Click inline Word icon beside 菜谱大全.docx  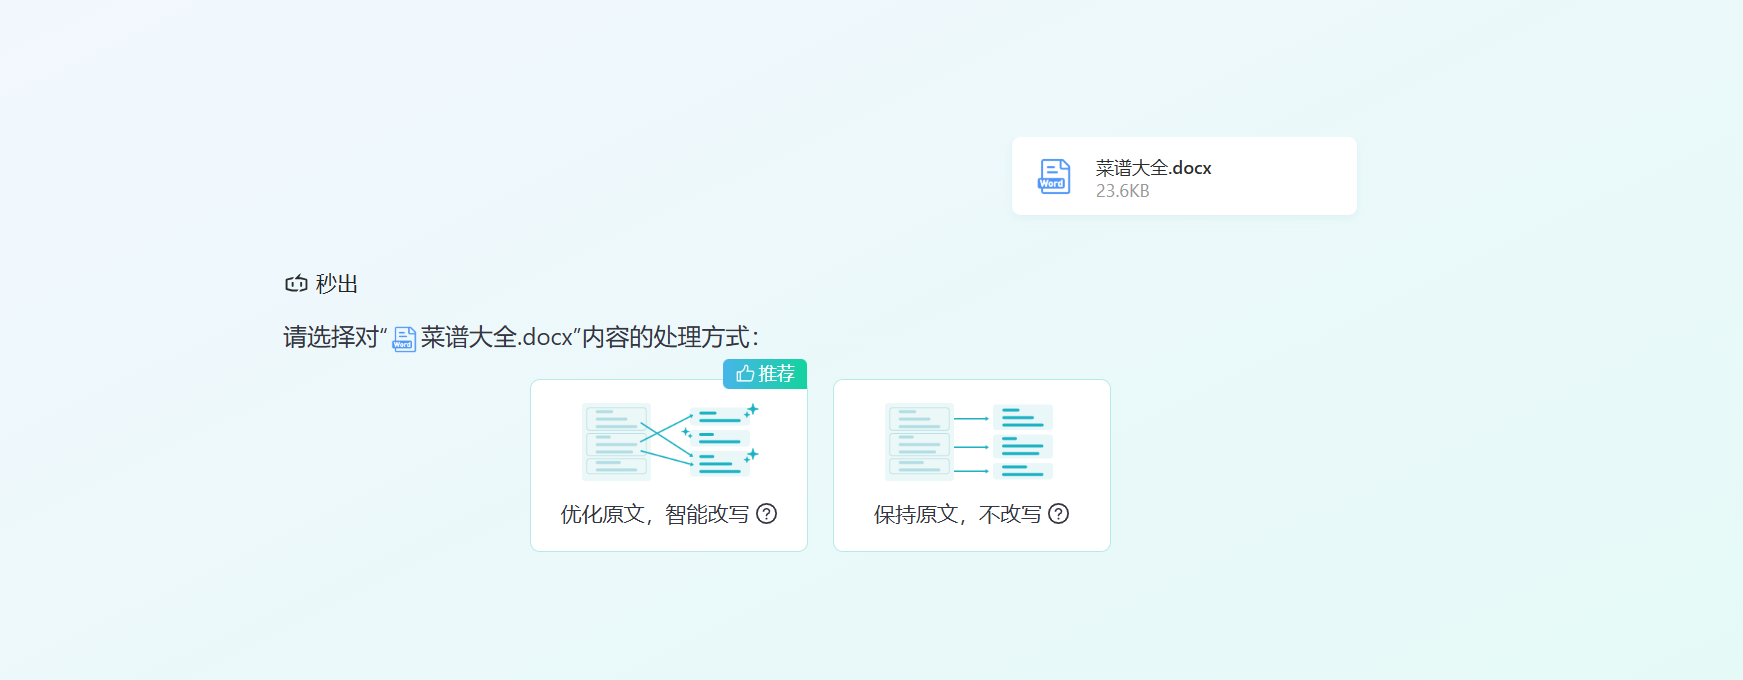(x=404, y=339)
